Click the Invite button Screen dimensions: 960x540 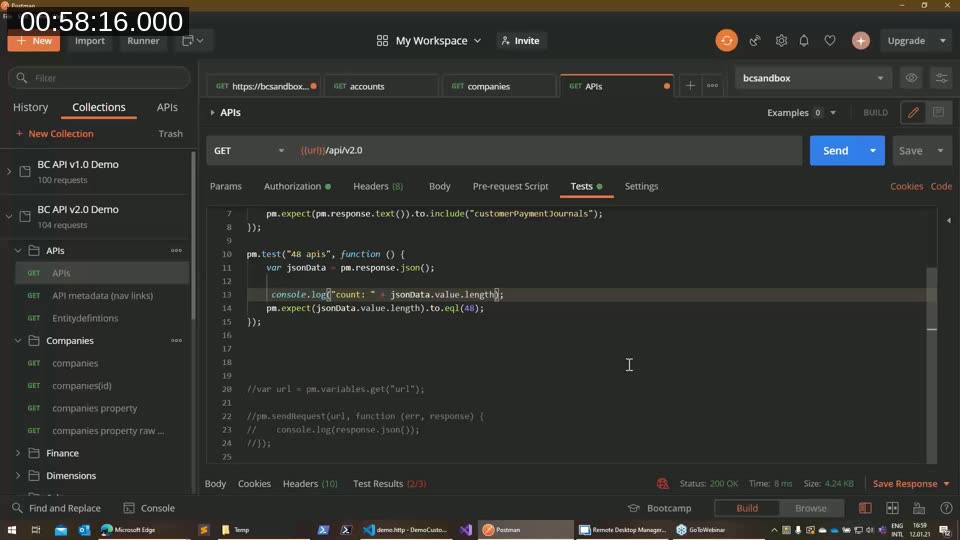(x=520, y=40)
